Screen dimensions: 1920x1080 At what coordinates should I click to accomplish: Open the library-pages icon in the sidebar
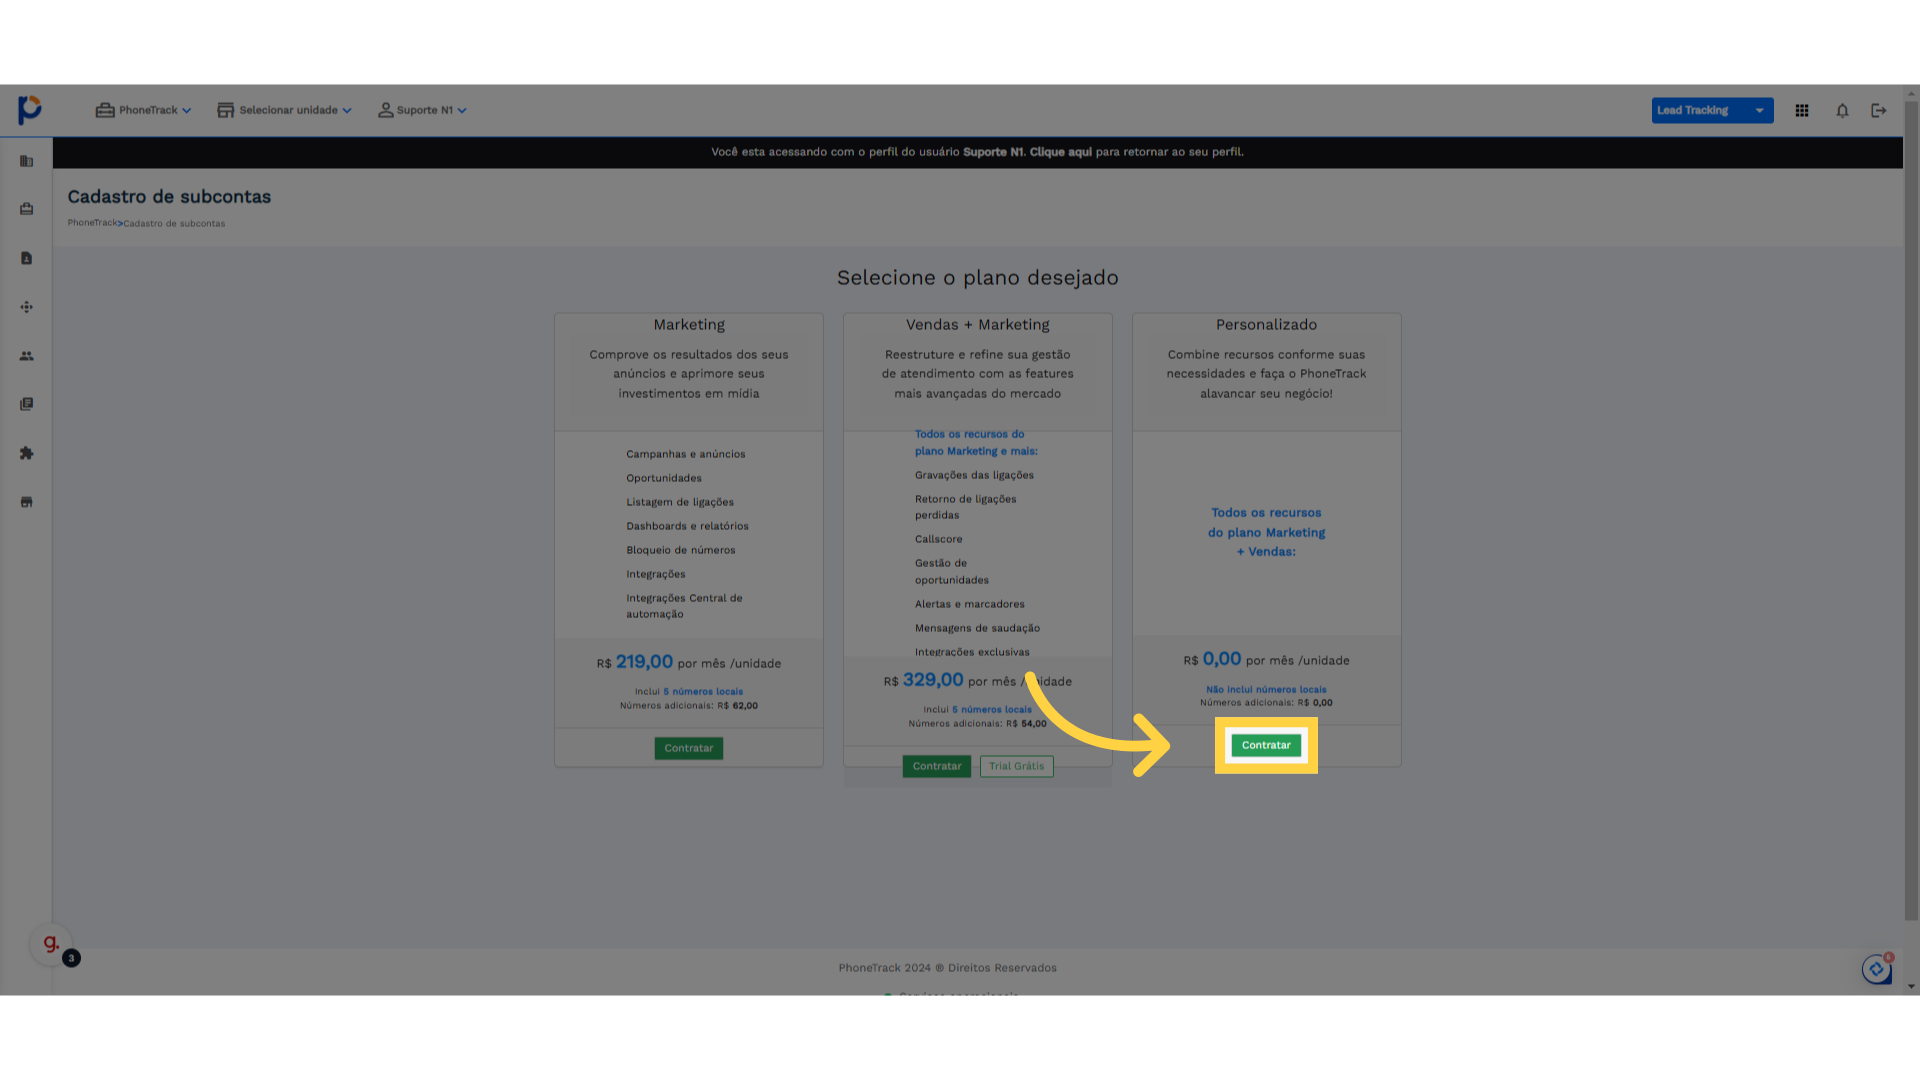[27, 404]
